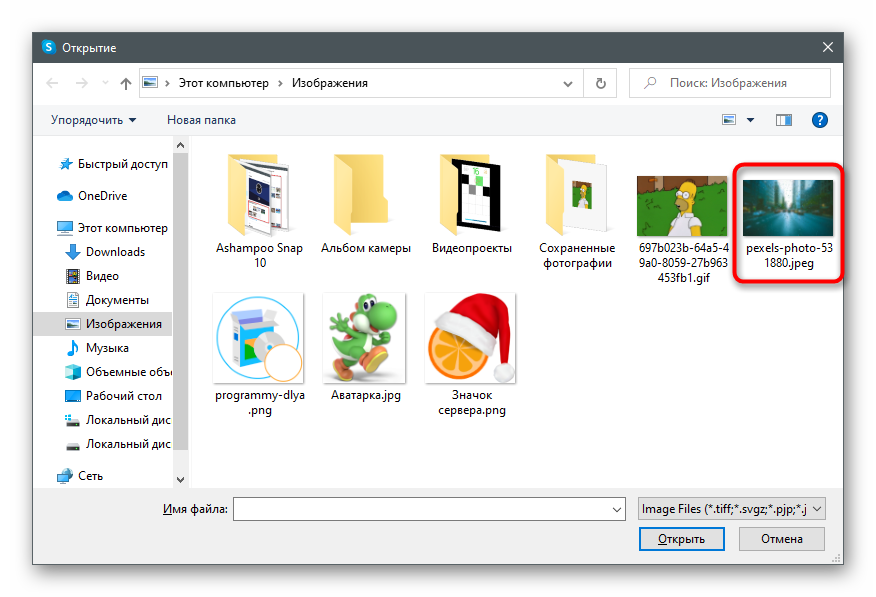876x597 pixels.
Task: Click the change view icon
Action: point(729,120)
